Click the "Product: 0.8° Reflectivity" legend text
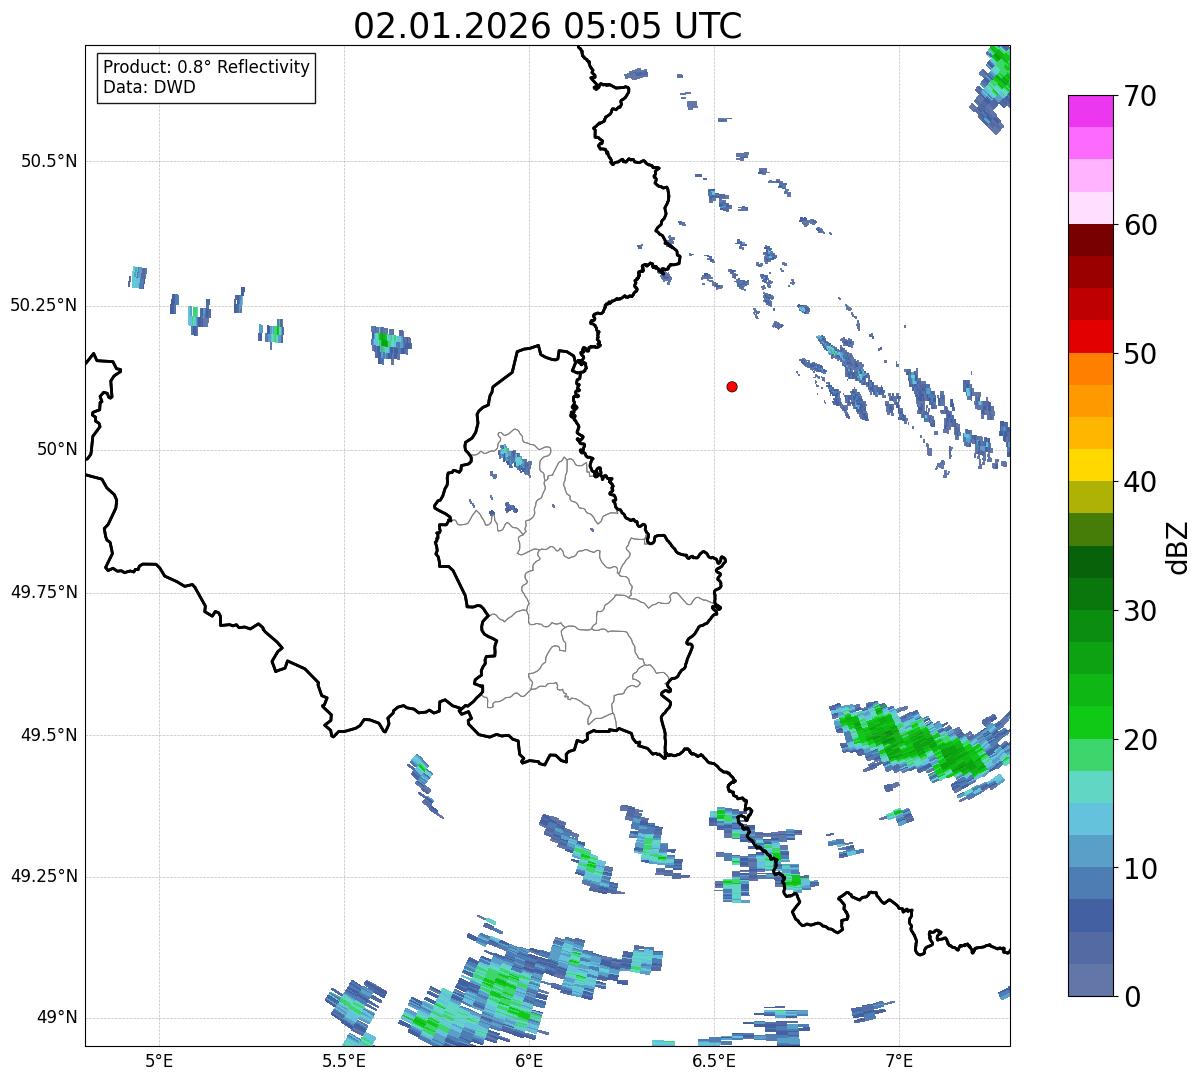The image size is (1202, 1081). (207, 67)
